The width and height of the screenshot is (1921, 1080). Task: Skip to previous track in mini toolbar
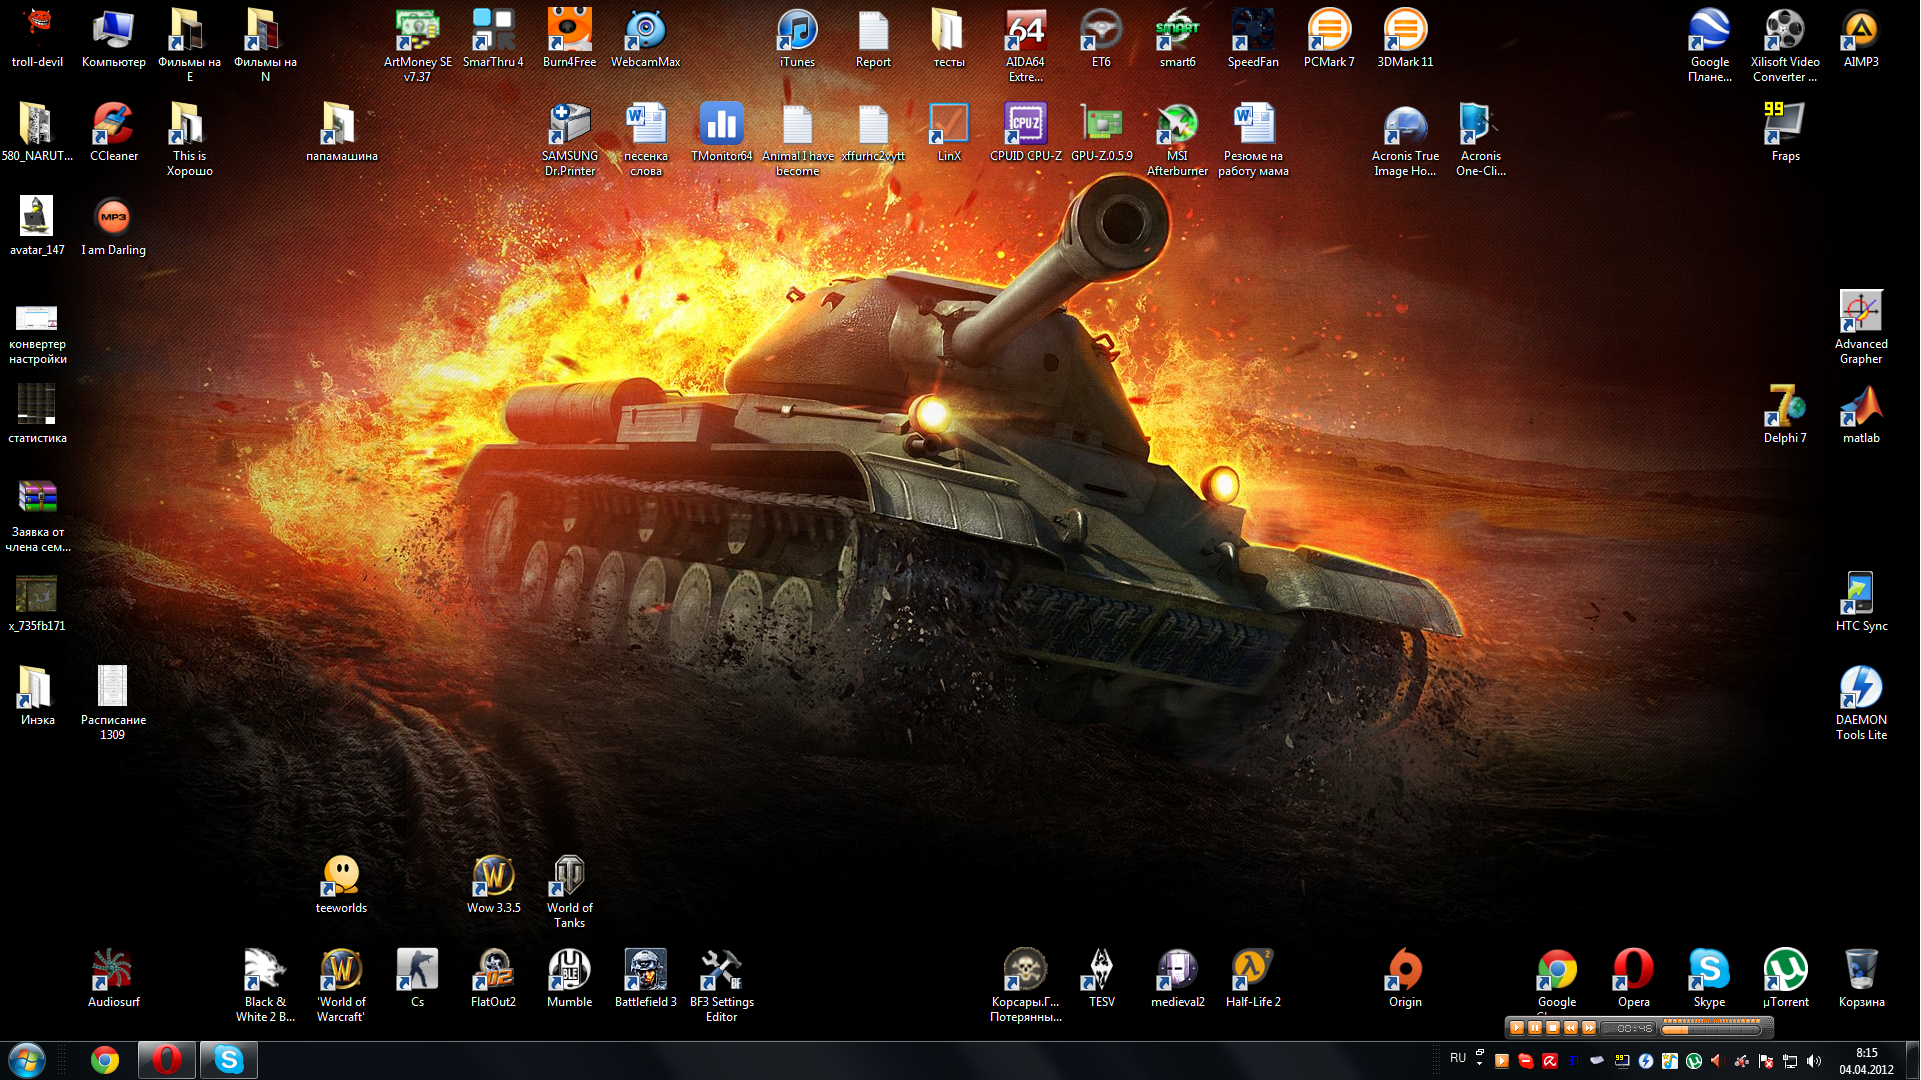pos(1571,1028)
